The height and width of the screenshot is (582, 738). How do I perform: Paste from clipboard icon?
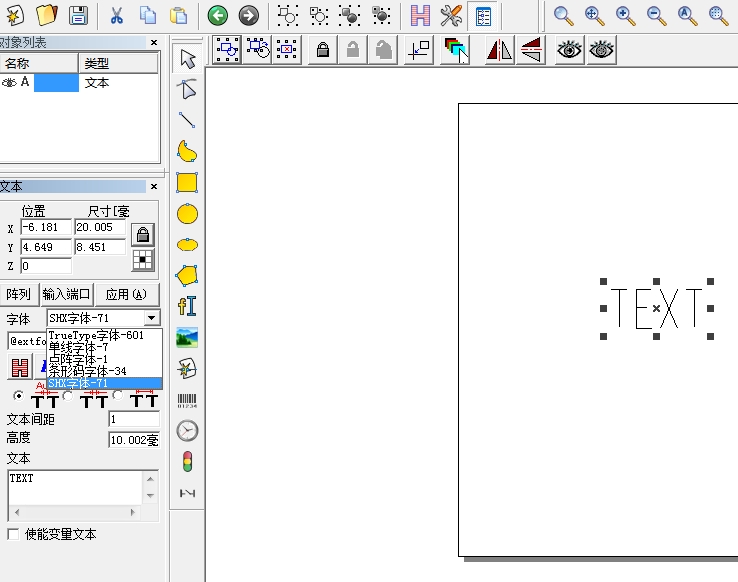pos(178,15)
